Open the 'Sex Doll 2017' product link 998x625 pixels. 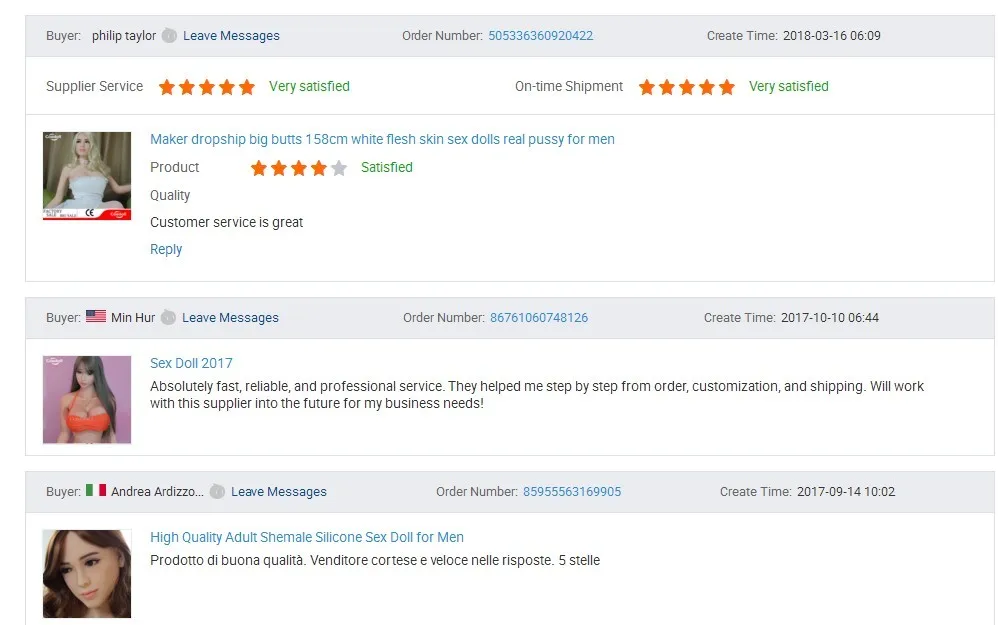[191, 363]
